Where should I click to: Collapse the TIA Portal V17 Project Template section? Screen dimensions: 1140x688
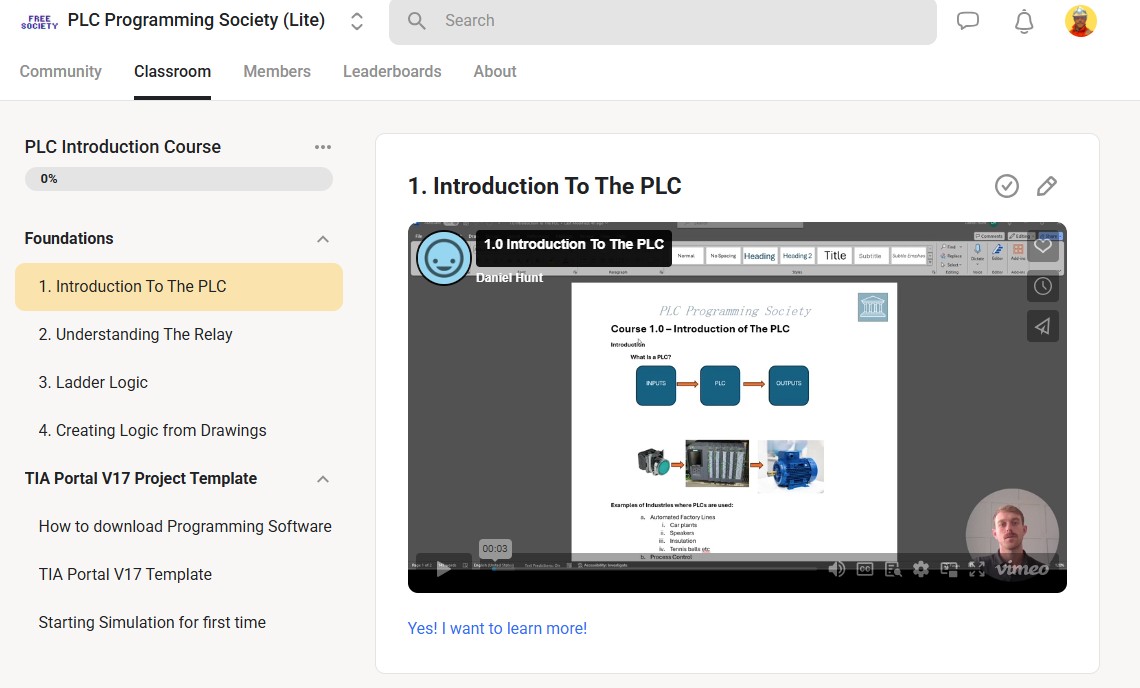point(322,479)
